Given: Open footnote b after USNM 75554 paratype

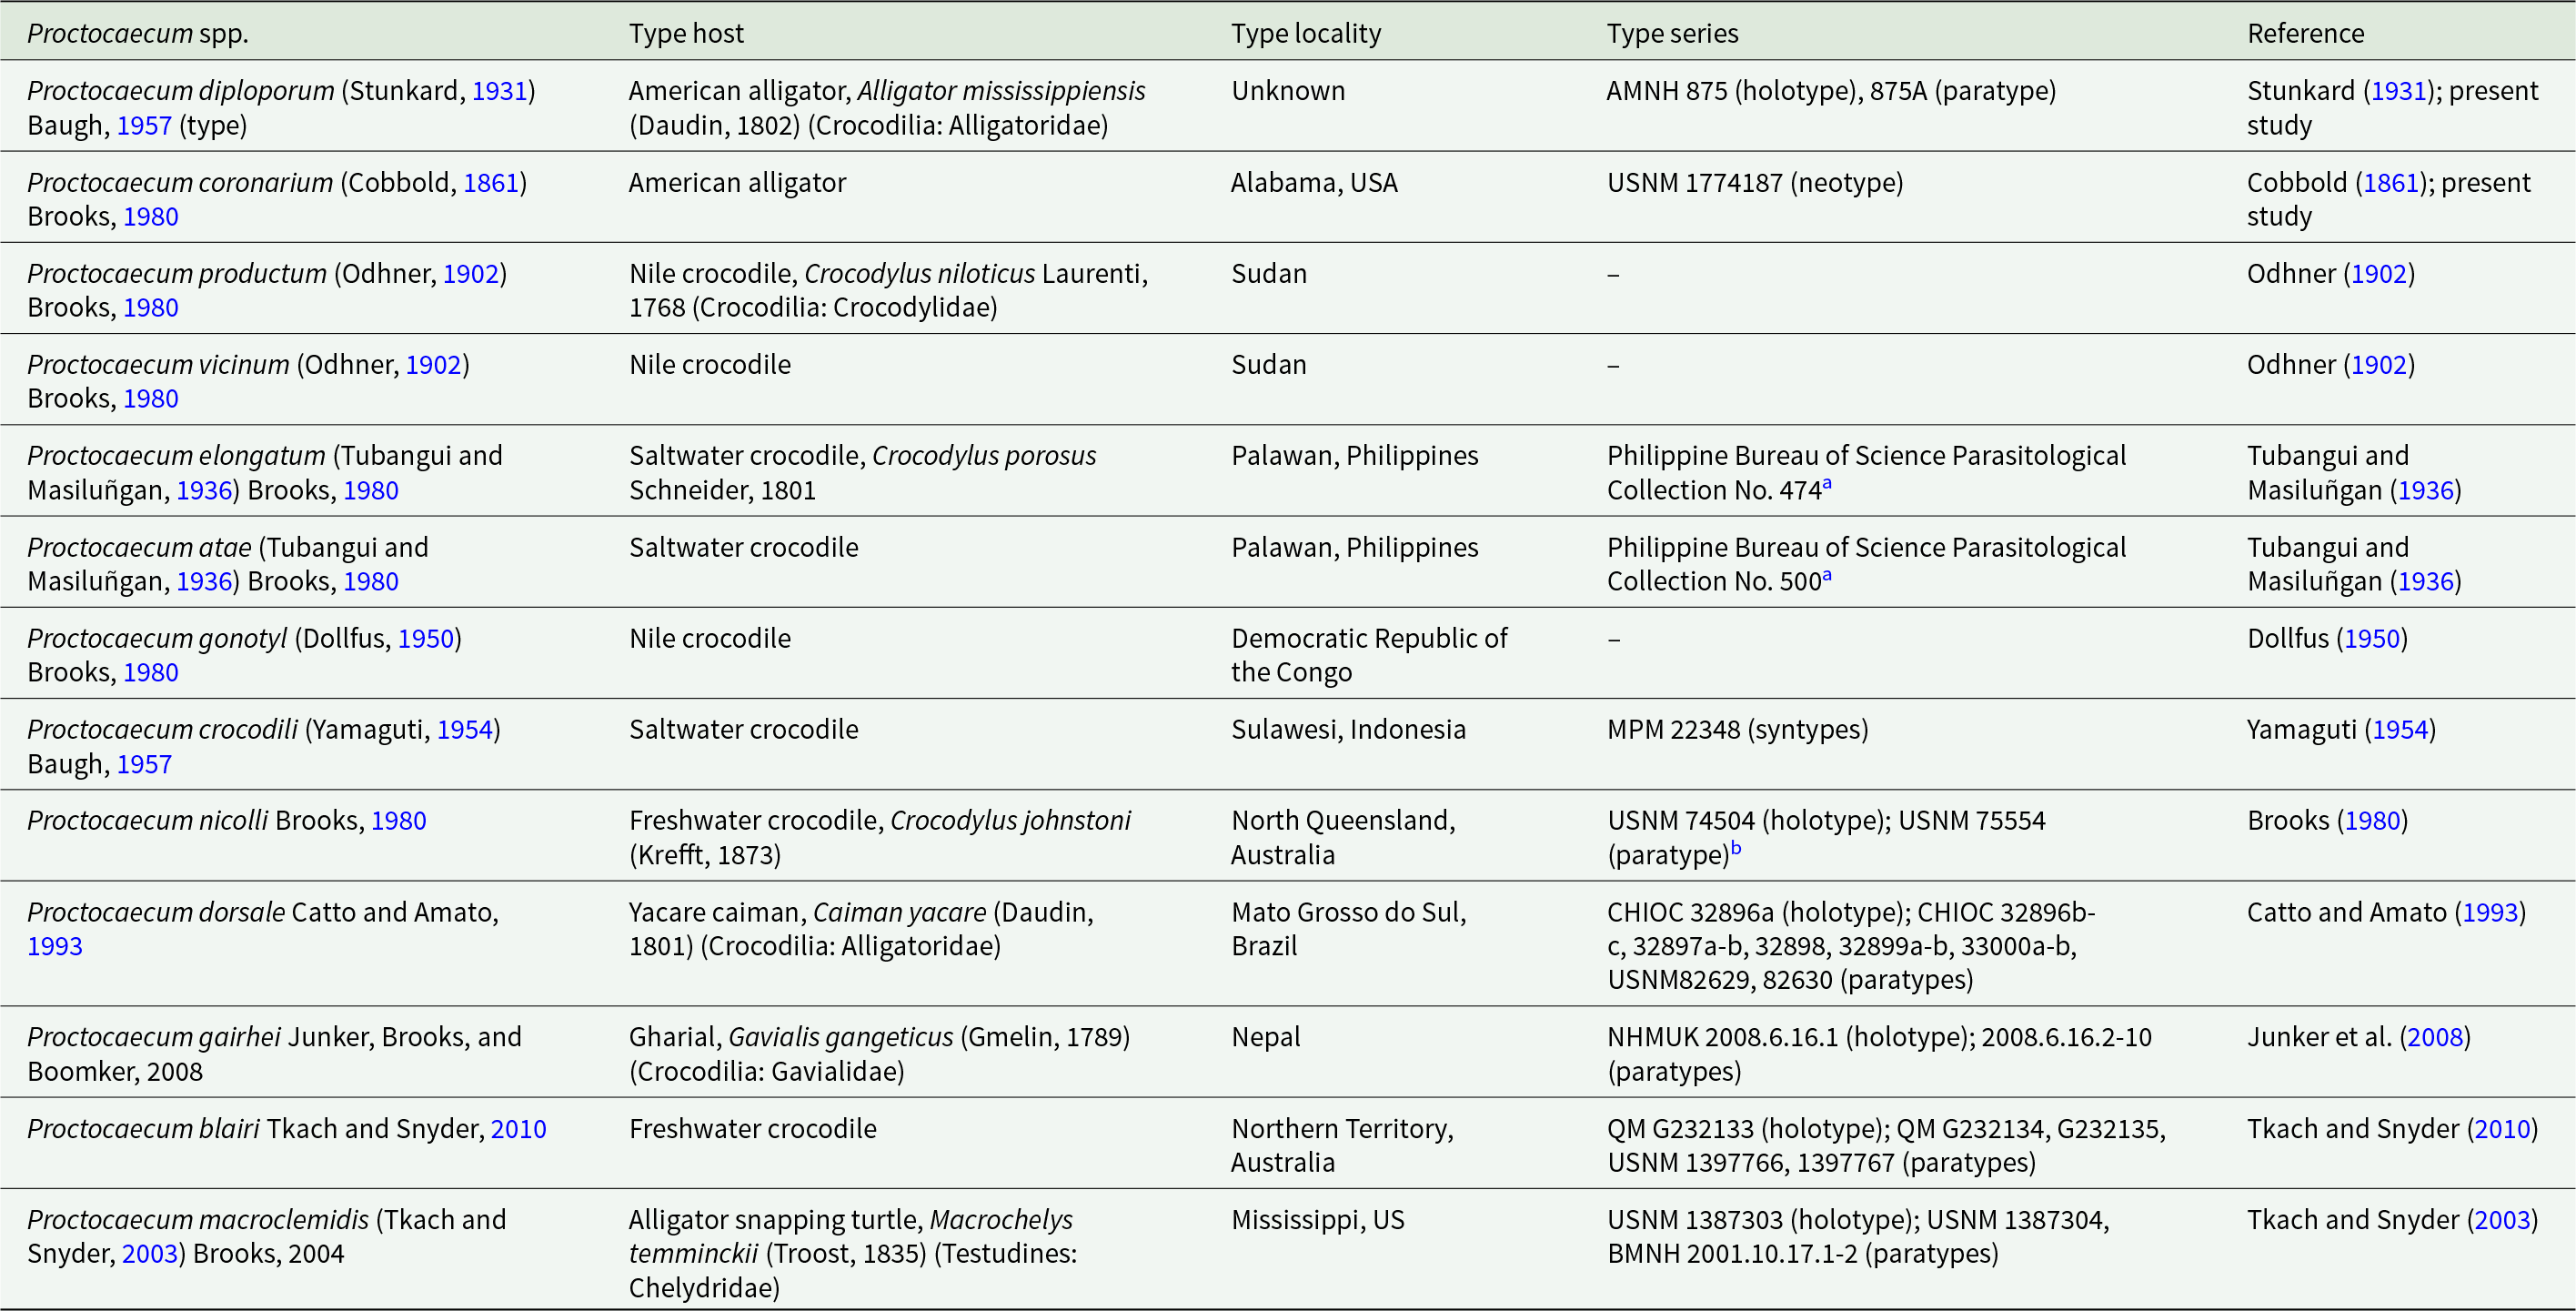Looking at the screenshot, I should [1736, 848].
